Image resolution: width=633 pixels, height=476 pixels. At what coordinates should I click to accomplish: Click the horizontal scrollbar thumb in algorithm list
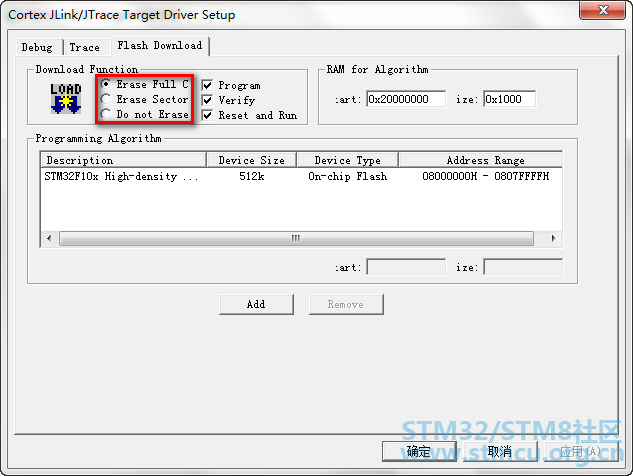[296, 238]
